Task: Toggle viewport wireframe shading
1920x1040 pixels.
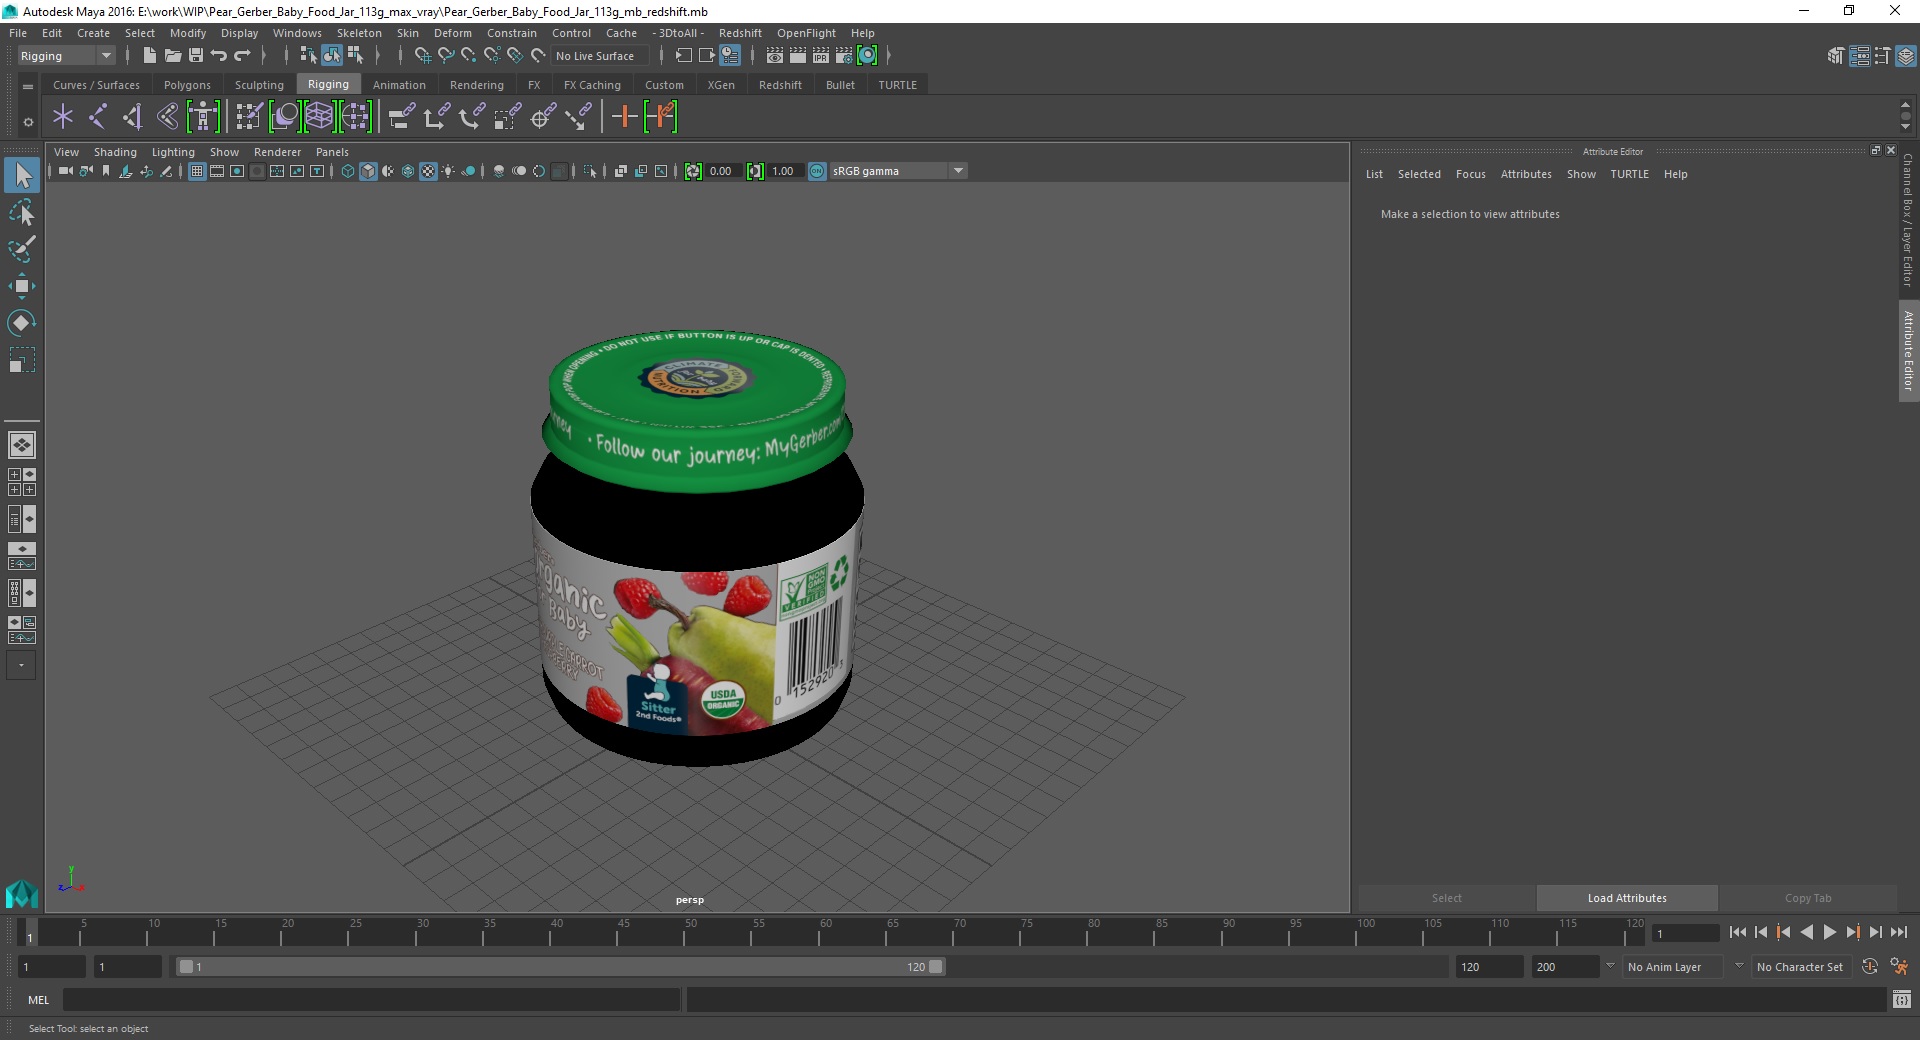Action: (347, 171)
